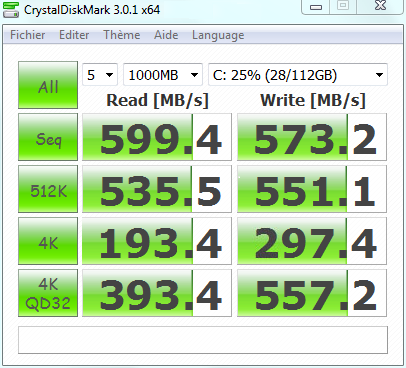Click the Seq write result 573.2
Viewport: 406px width, 368px height.
pyautogui.click(x=312, y=137)
